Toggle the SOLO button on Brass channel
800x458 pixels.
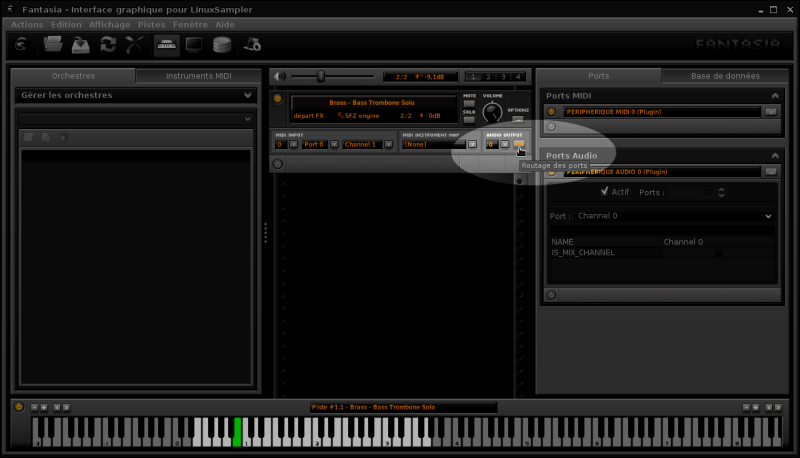pyautogui.click(x=469, y=120)
